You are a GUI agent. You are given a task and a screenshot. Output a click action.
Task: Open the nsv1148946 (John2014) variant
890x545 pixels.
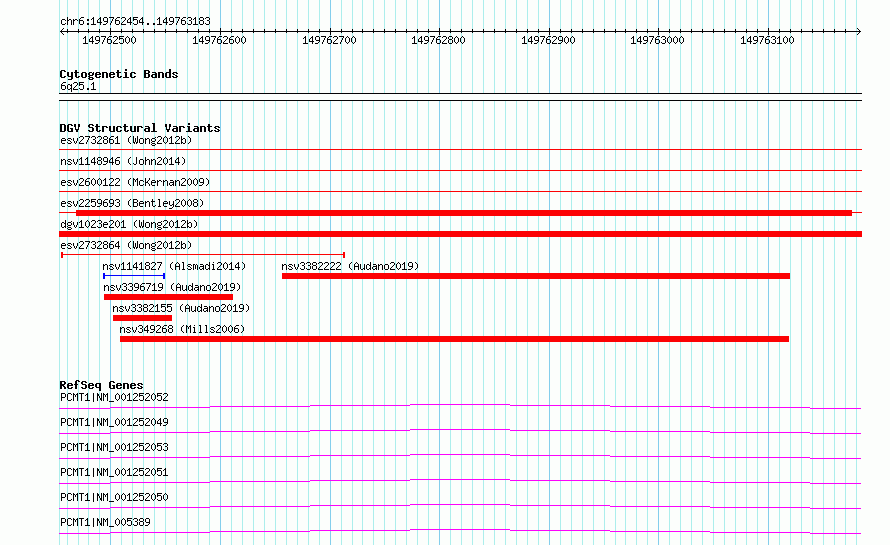point(123,161)
